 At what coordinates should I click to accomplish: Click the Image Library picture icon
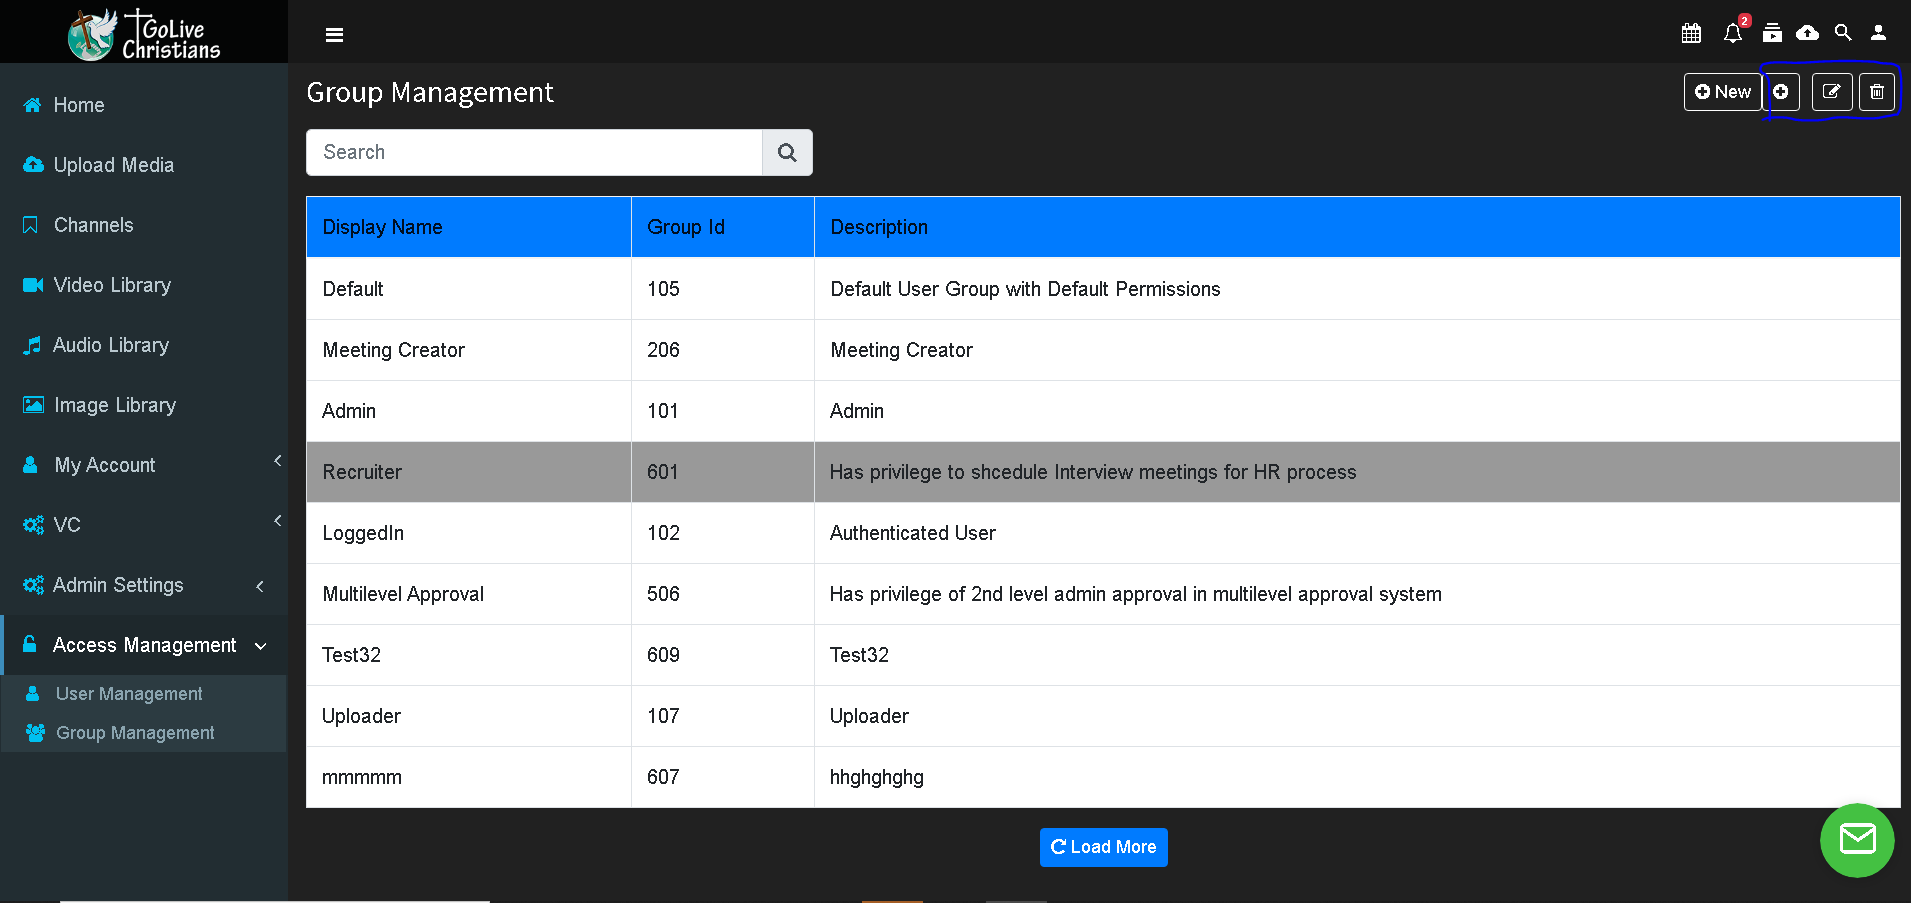[x=33, y=405]
